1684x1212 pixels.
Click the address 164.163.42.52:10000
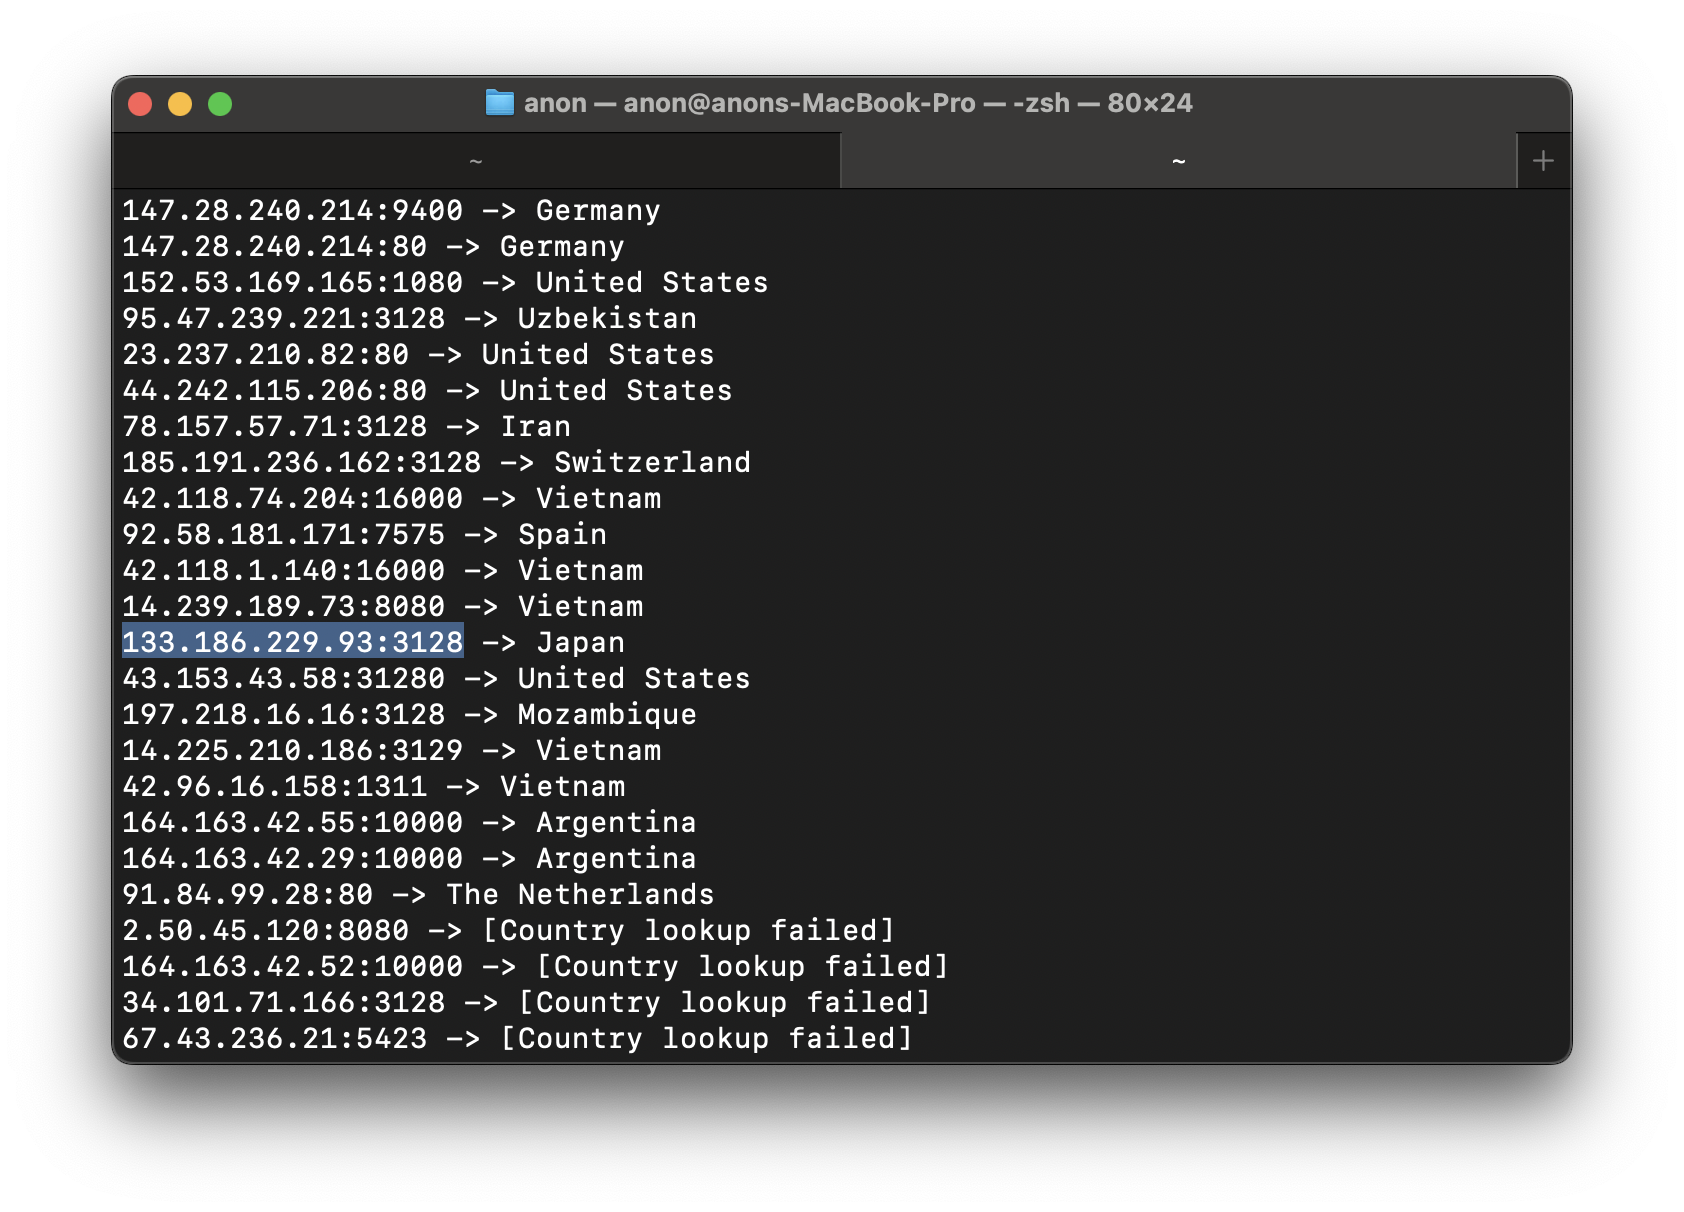(x=293, y=966)
